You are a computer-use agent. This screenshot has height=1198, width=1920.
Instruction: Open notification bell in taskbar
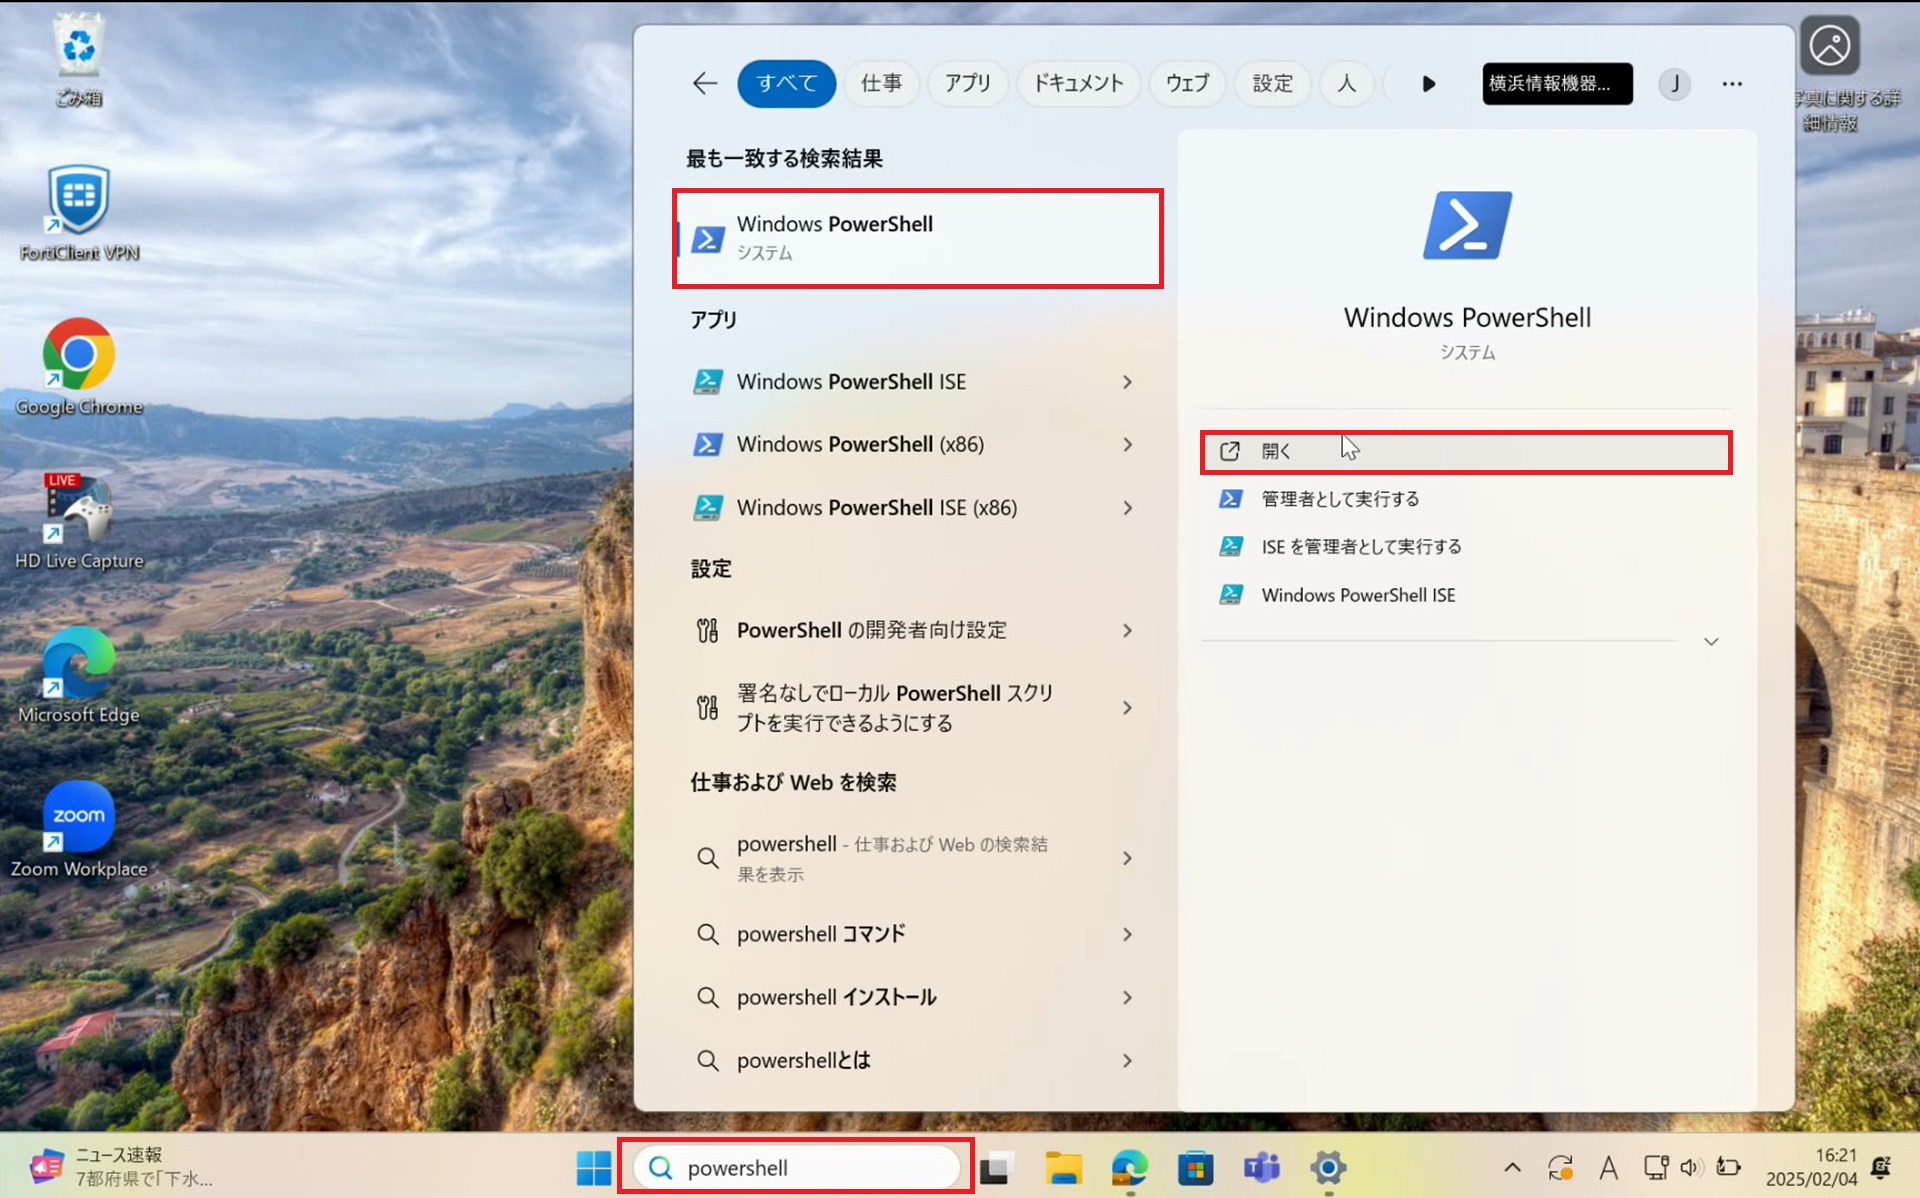pos(1881,1167)
